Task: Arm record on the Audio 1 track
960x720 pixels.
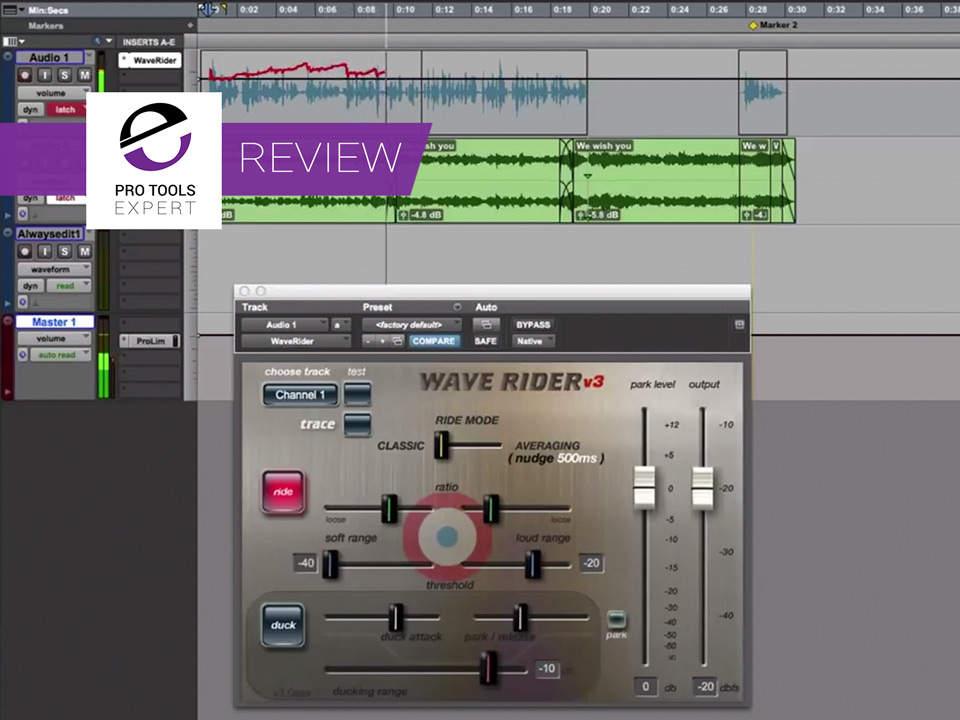Action: pos(24,75)
